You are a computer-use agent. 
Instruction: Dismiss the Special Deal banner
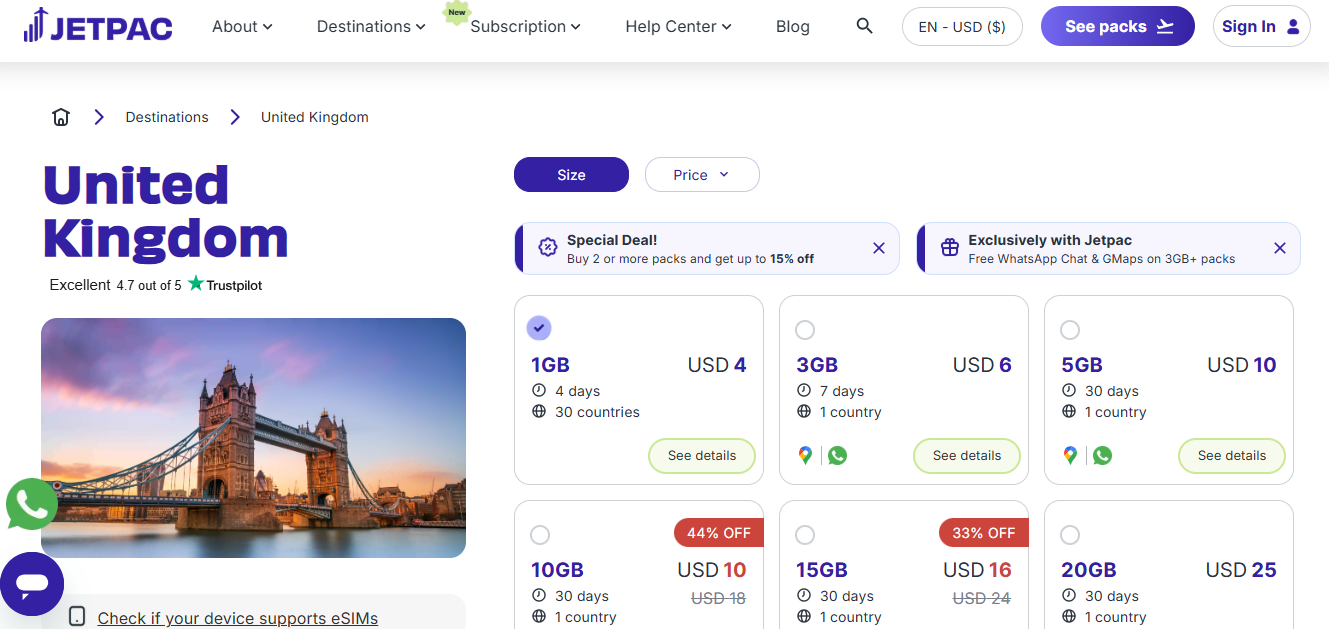[879, 248]
